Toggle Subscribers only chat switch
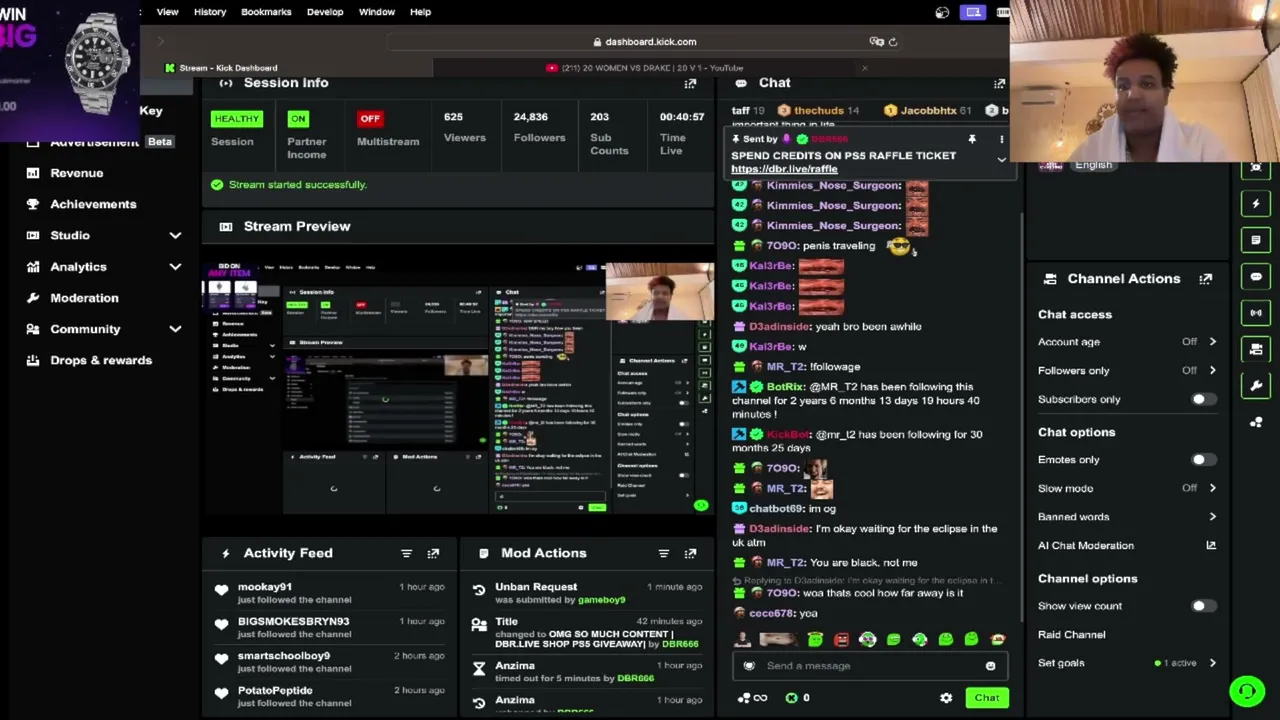The image size is (1280, 720). click(x=1203, y=399)
